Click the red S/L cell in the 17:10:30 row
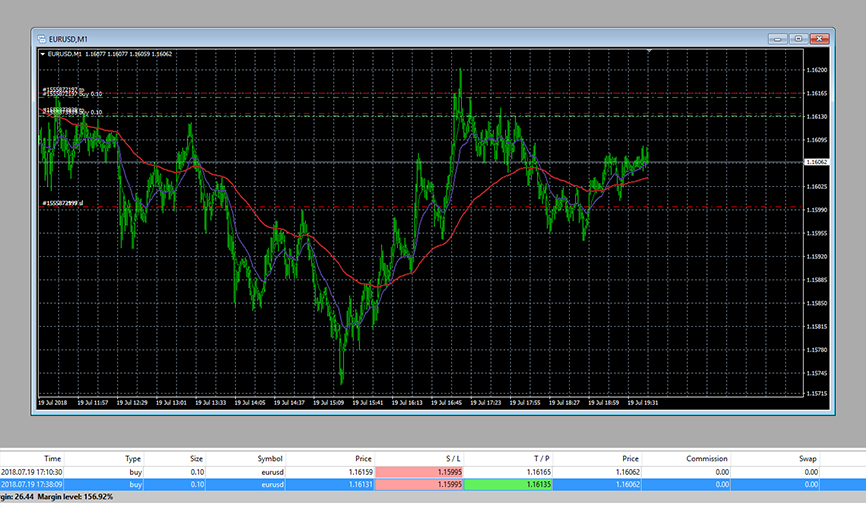 pyautogui.click(x=419, y=472)
